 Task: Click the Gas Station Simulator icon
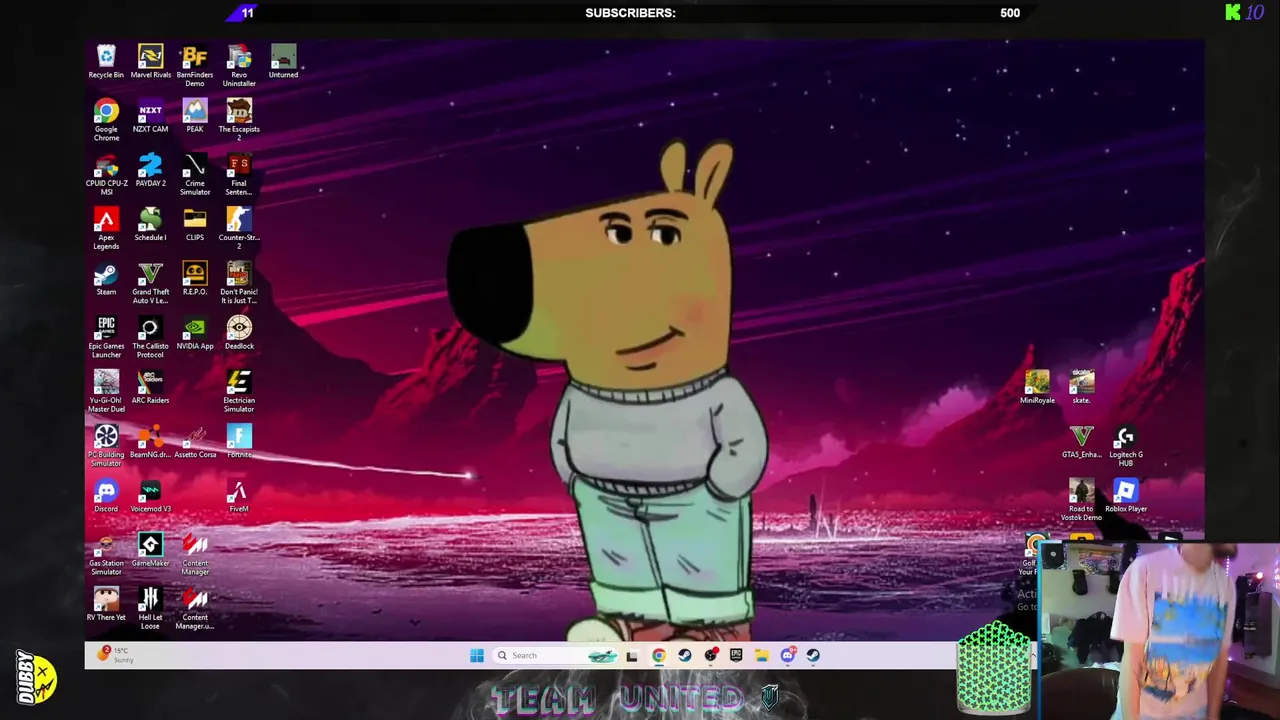click(106, 554)
